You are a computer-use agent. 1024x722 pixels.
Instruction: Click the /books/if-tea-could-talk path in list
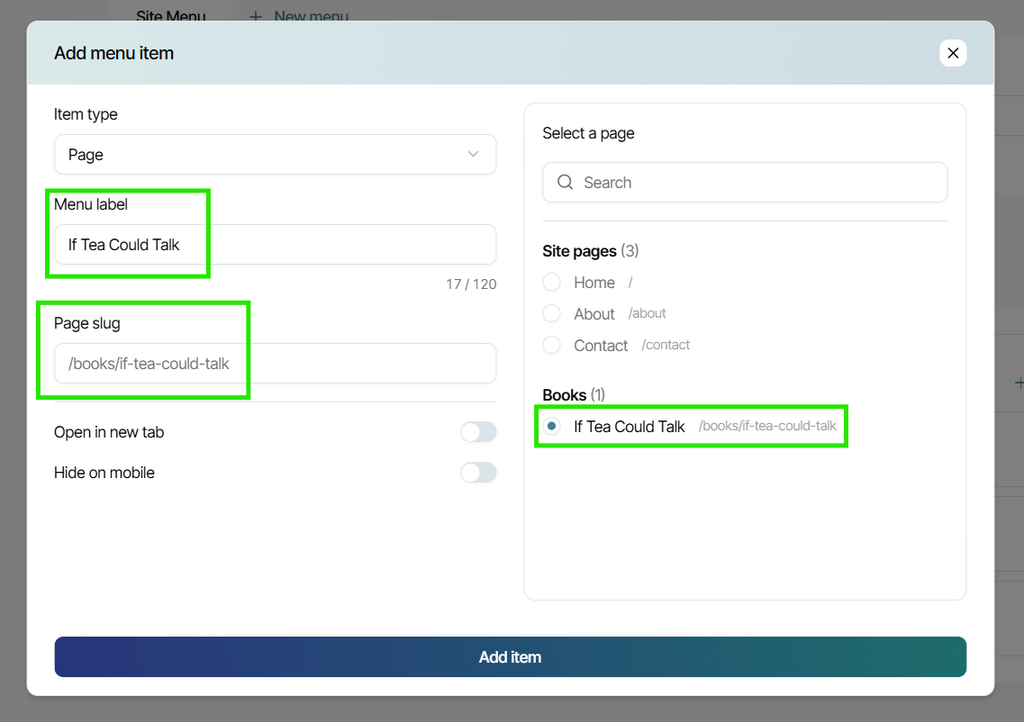point(767,426)
